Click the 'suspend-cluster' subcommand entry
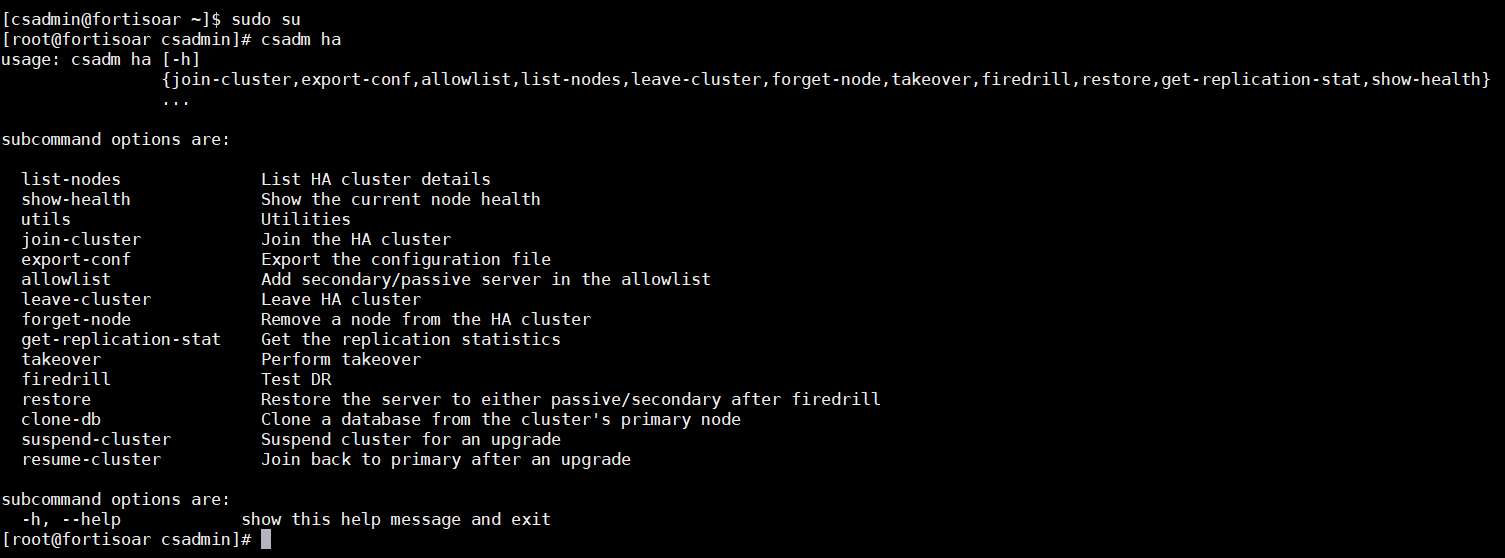The image size is (1505, 558). click(x=96, y=439)
